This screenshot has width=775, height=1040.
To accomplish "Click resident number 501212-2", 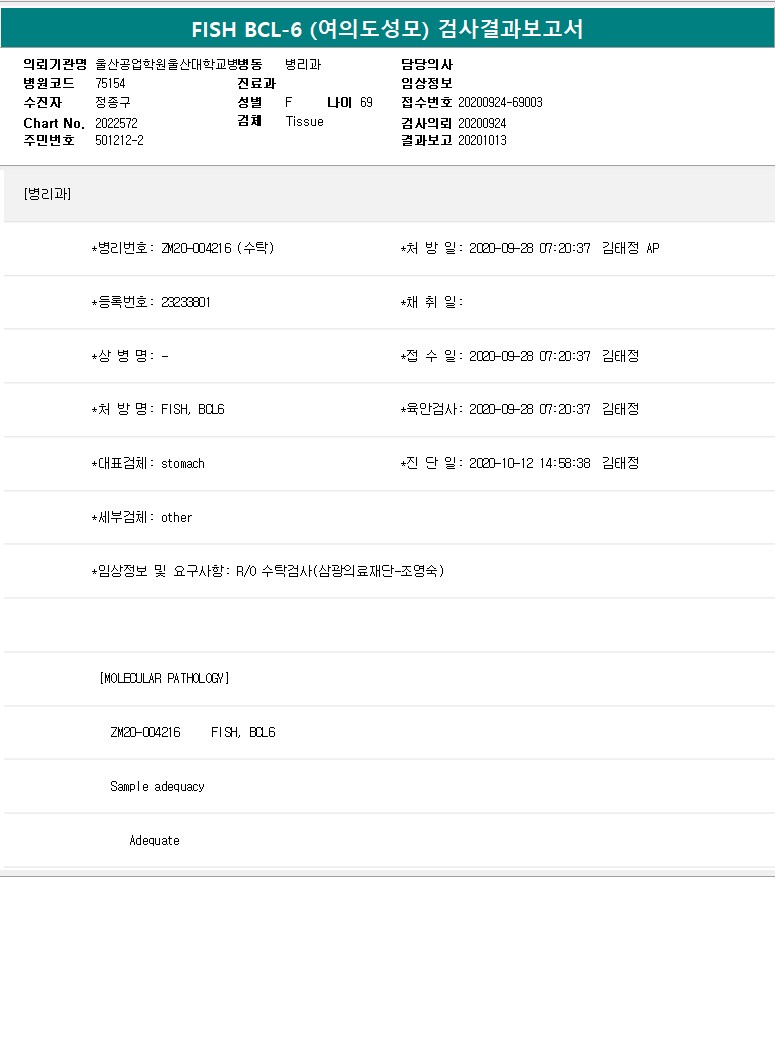I will pos(119,141).
